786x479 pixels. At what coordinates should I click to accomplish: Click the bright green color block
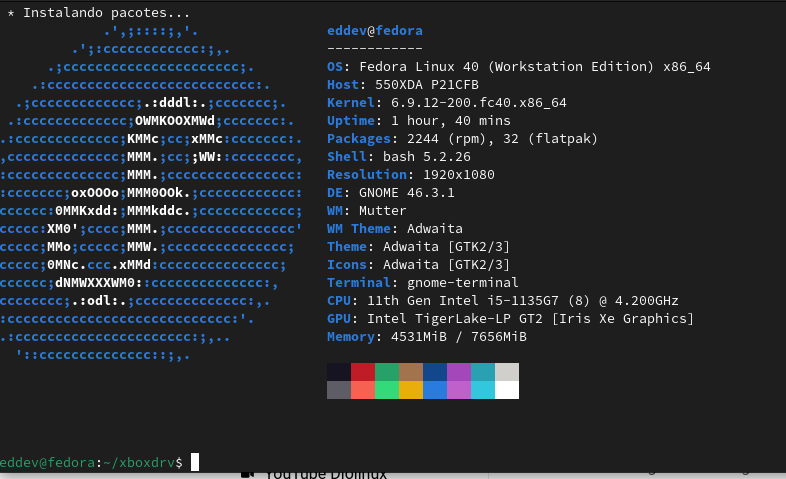point(387,390)
